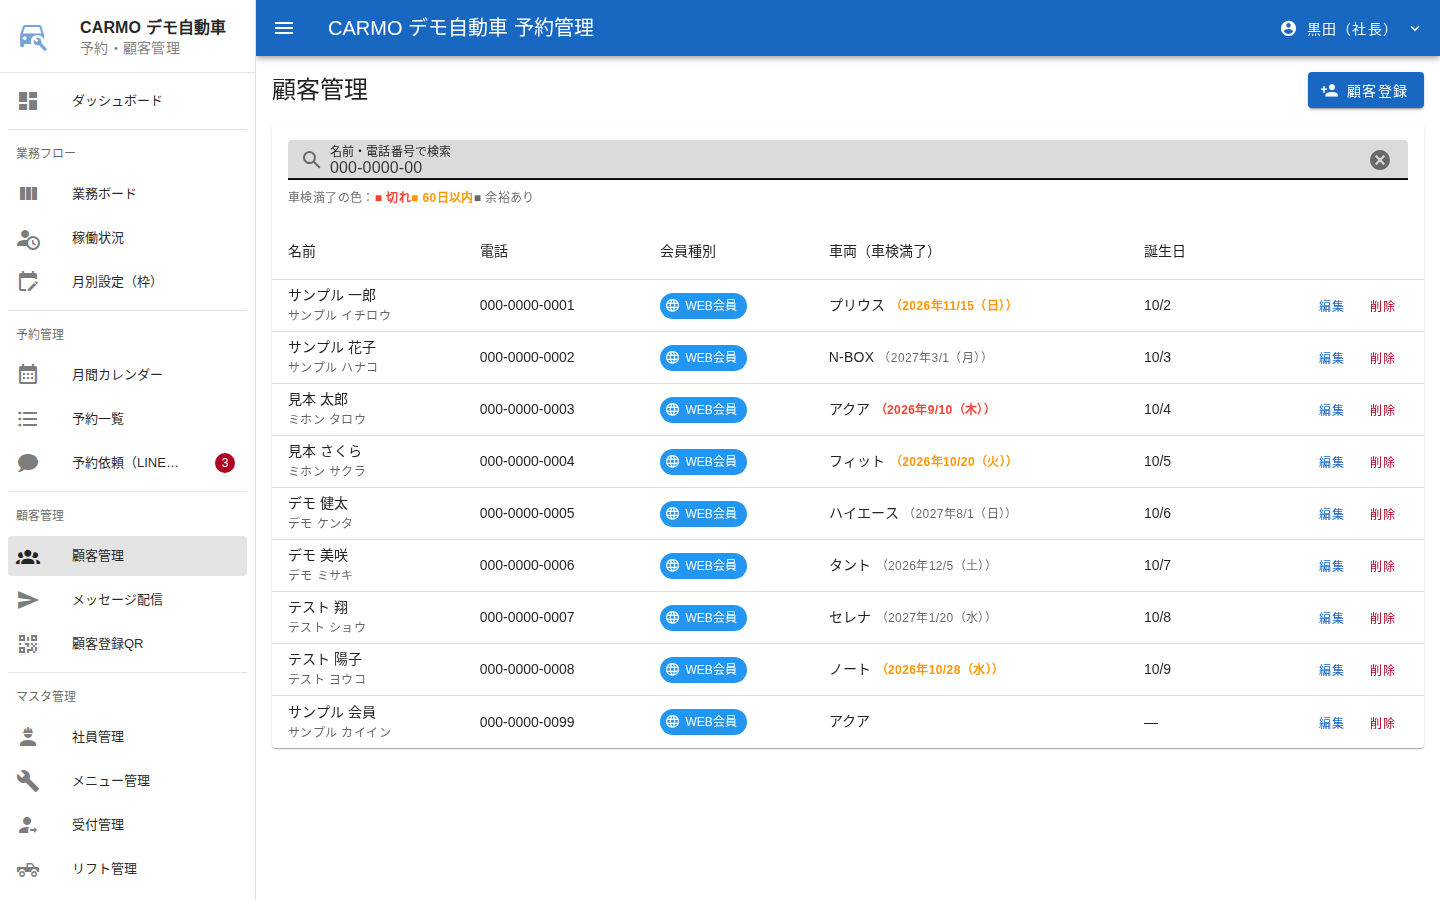Edit customer 見本 太郎
1440x900 pixels.
coord(1331,410)
